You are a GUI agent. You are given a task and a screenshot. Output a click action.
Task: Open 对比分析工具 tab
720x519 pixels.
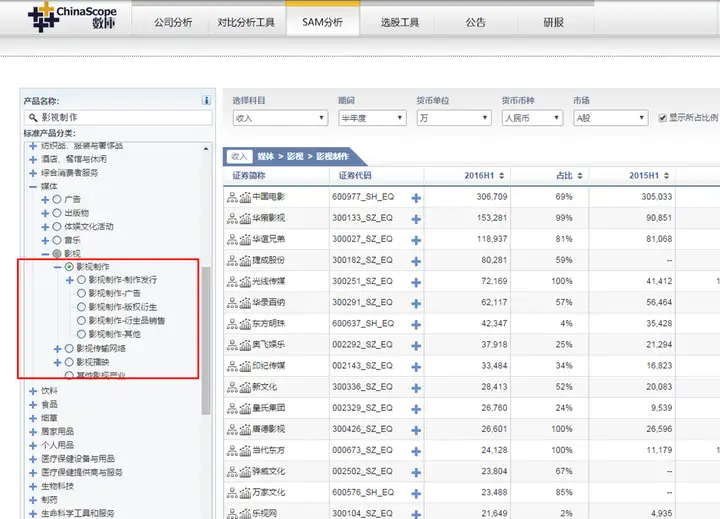246,22
